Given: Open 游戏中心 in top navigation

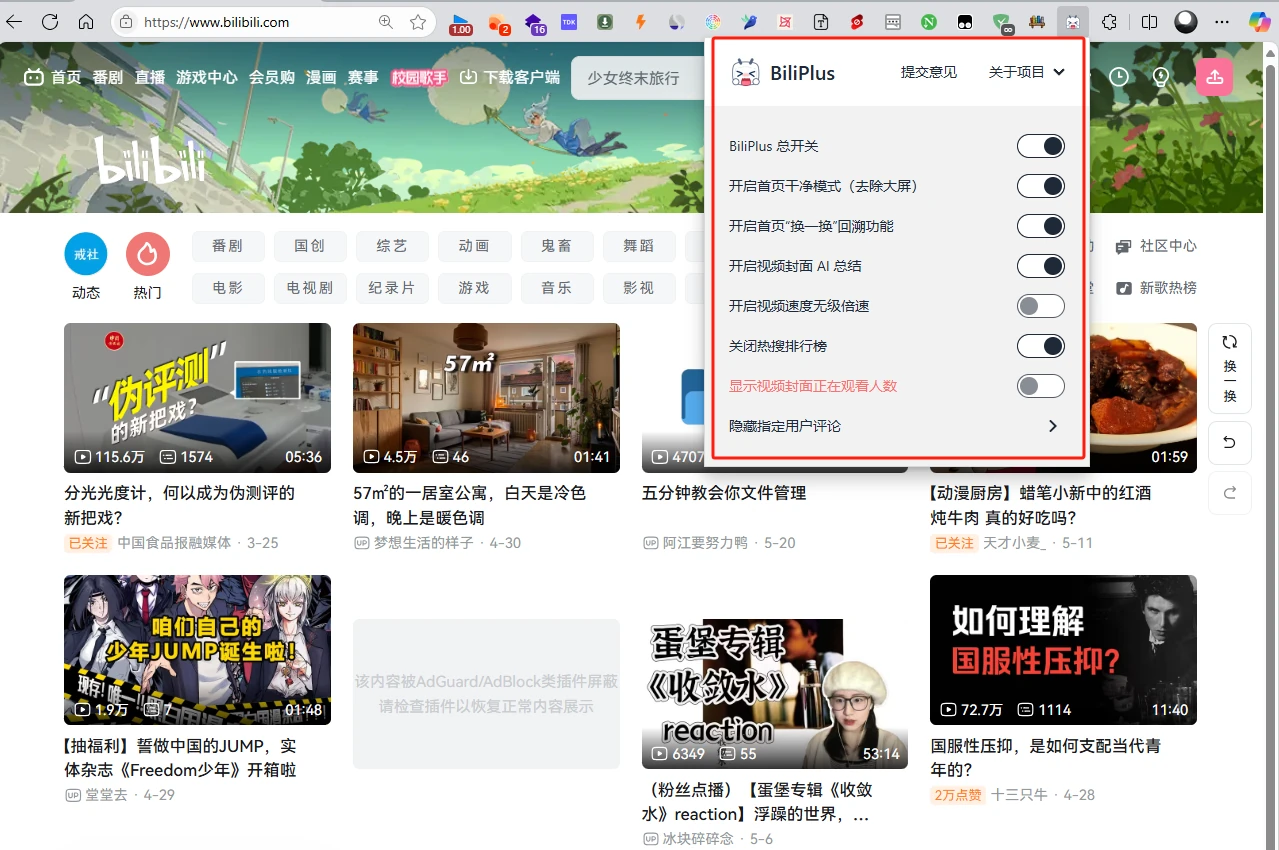Looking at the screenshot, I should [x=207, y=77].
